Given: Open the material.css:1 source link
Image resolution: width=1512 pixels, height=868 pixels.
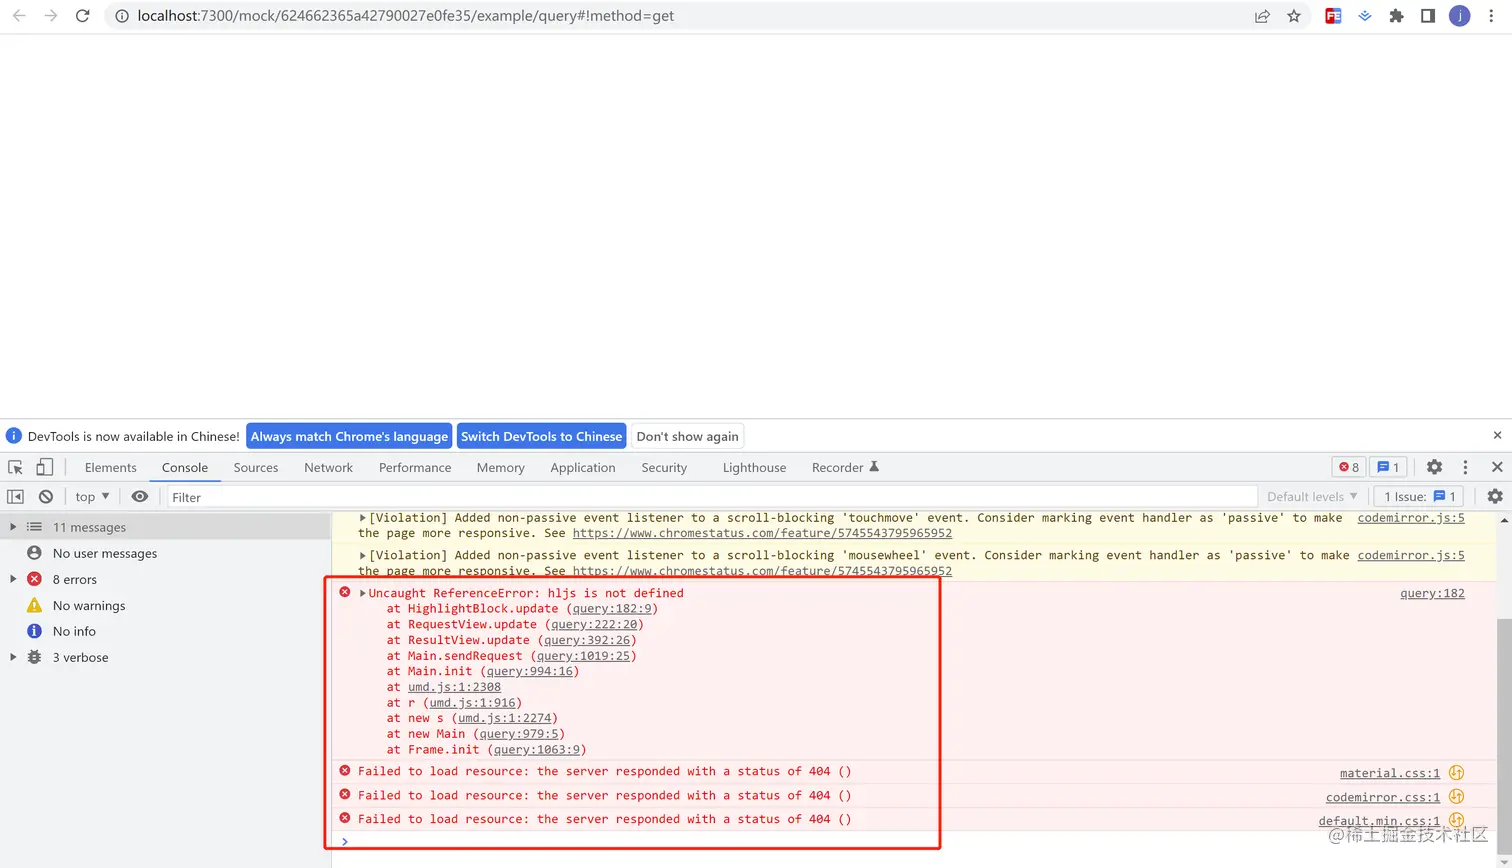Looking at the screenshot, I should (x=1390, y=773).
